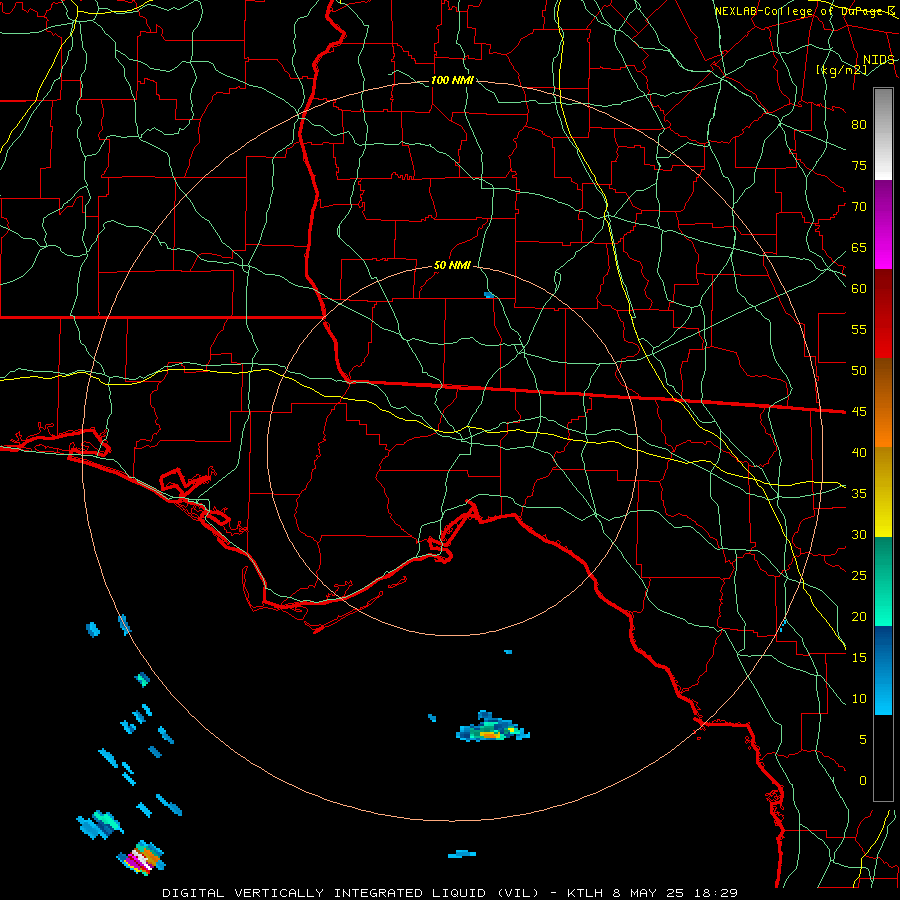Click the "100 NMI" range ring label
Screen dimensions: 900x900
(452, 80)
